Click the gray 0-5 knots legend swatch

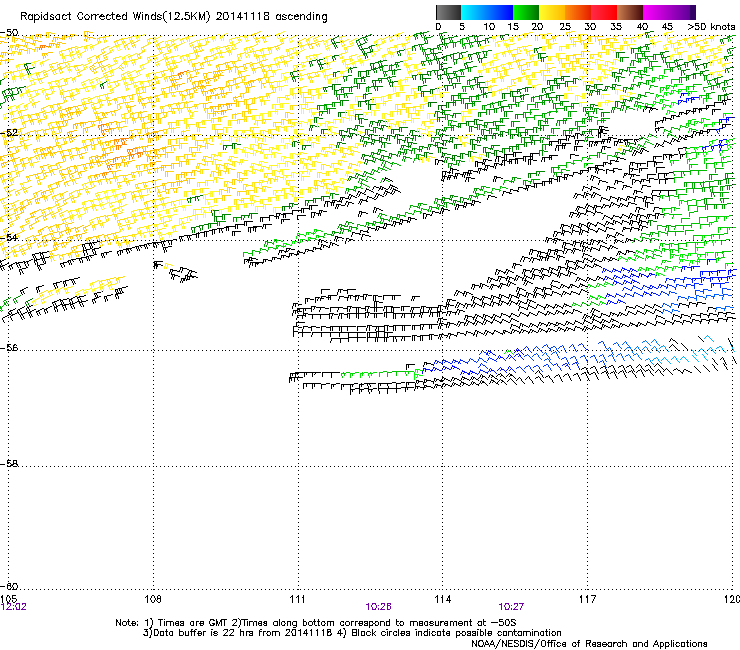pyautogui.click(x=448, y=12)
